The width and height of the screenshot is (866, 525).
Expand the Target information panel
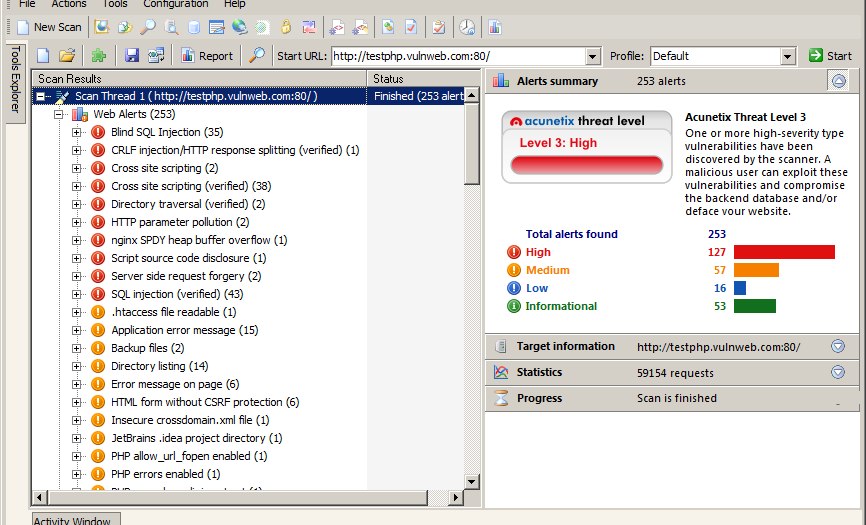pos(838,346)
